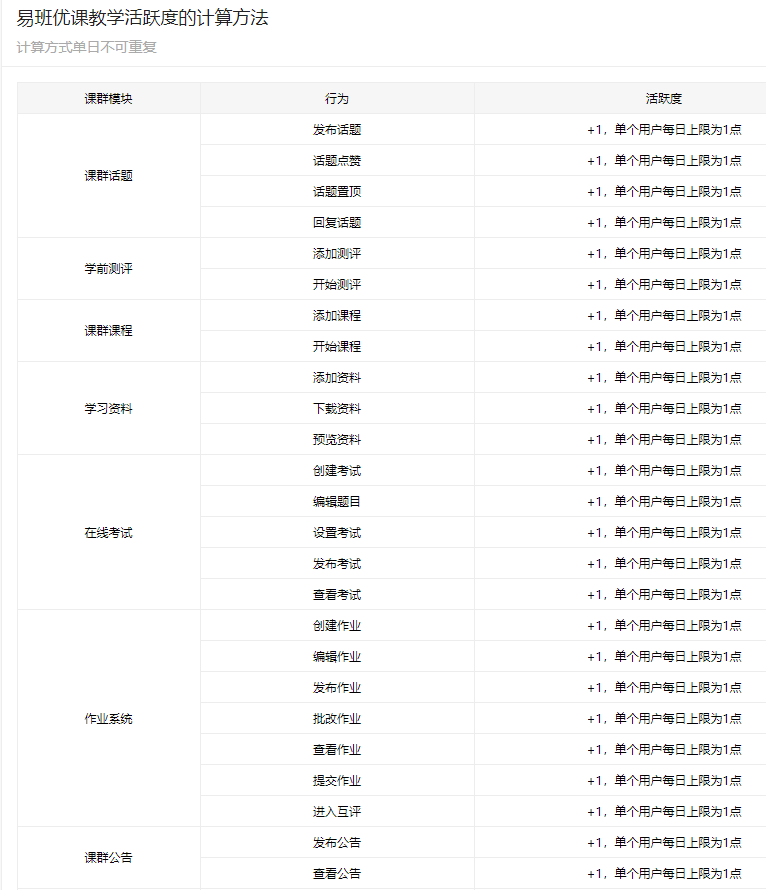The height and width of the screenshot is (890, 766).
Task: Click the 下载资料 behavior cell
Action: click(337, 409)
